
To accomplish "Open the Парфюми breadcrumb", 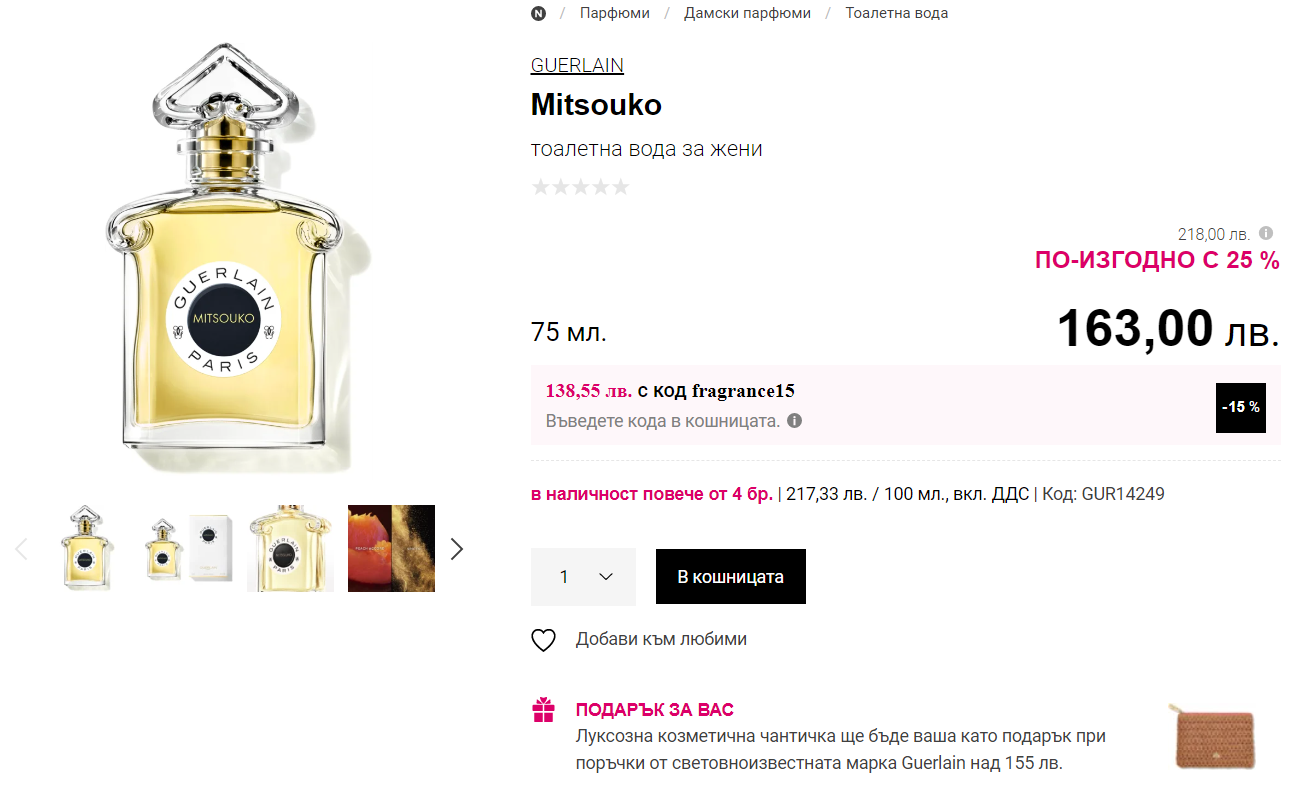I will [x=615, y=13].
